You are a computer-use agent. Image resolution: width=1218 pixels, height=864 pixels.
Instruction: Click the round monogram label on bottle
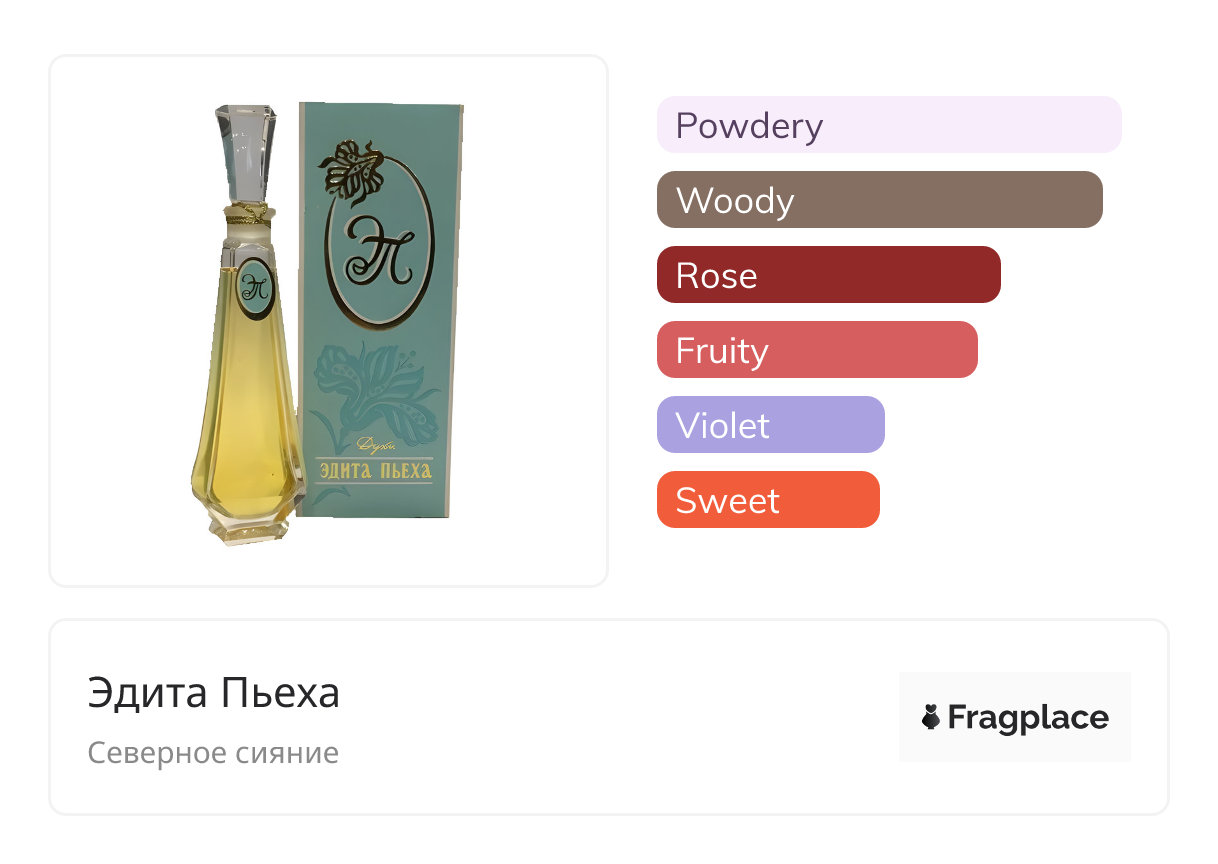pos(254,285)
